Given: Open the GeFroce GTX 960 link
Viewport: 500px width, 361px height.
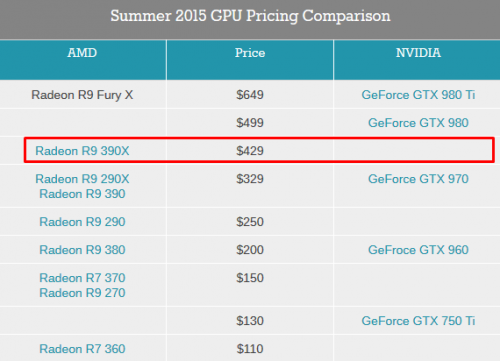Looking at the screenshot, I should click(x=418, y=250).
